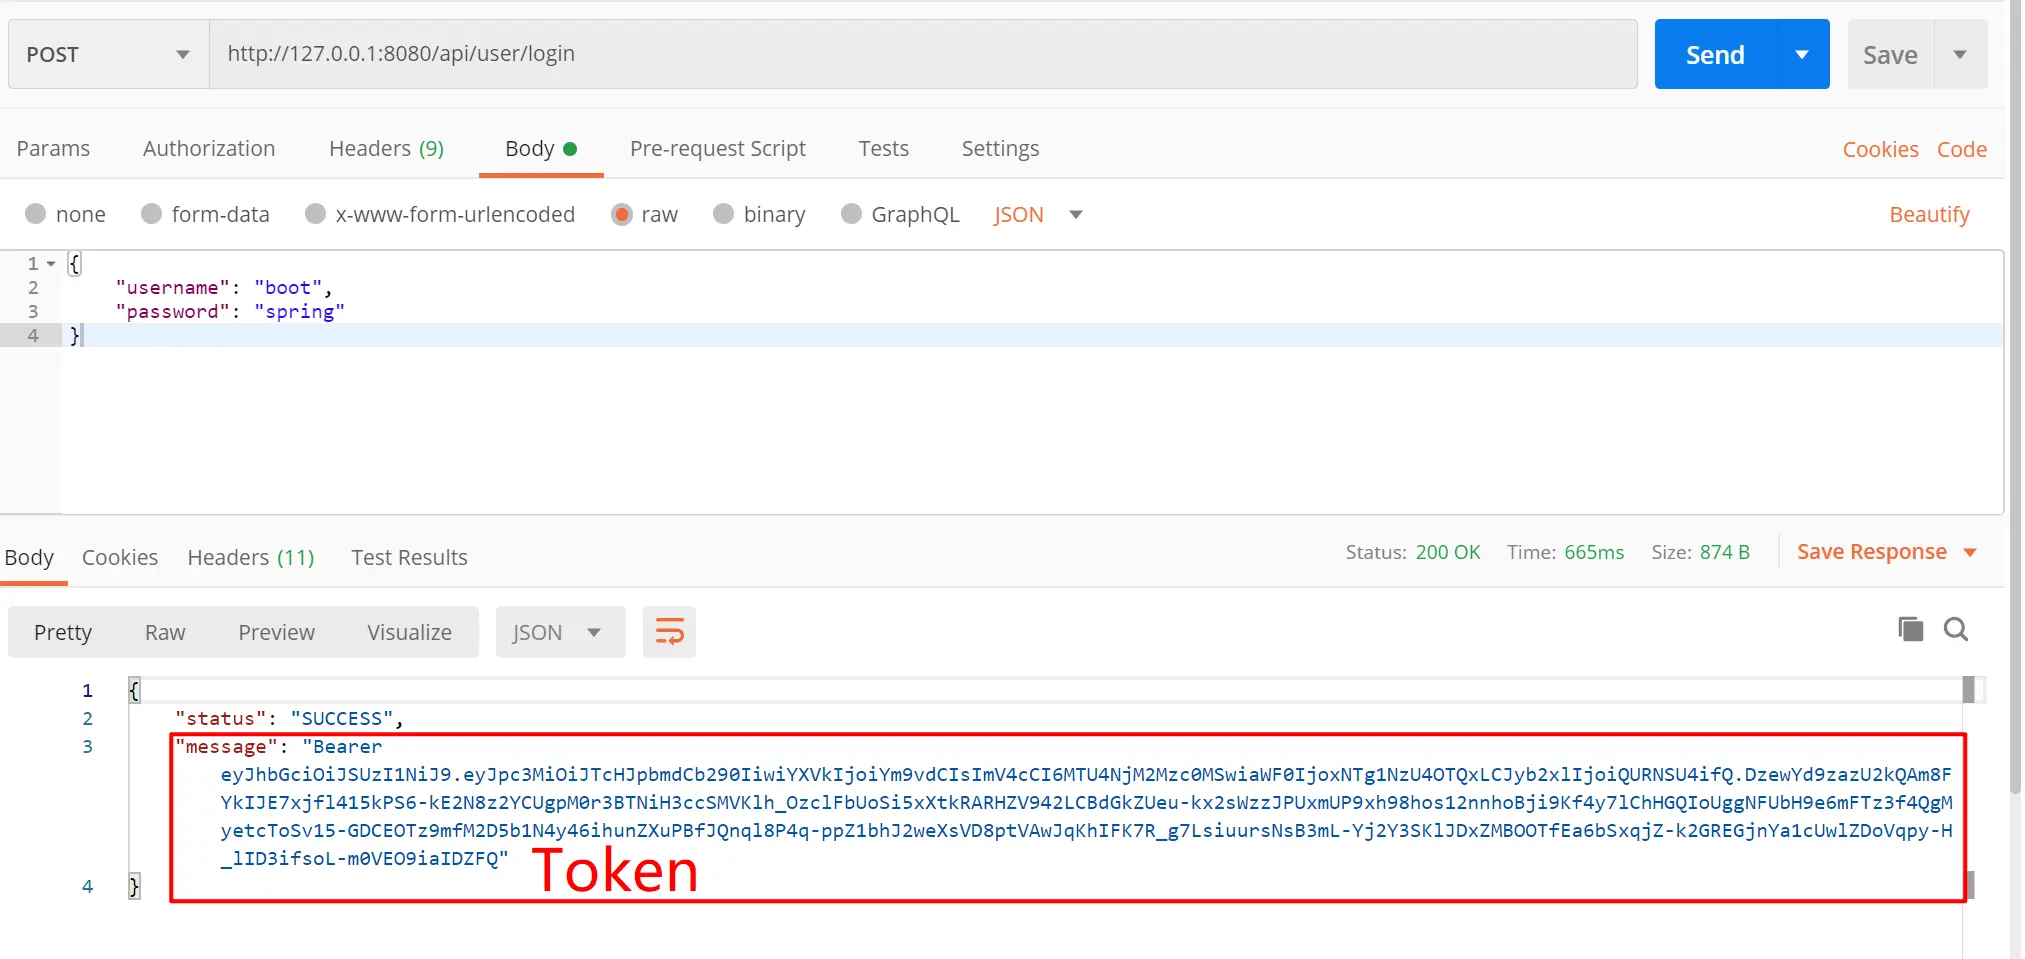2025x959 pixels.
Task: Collapse the JSON block at line 1
Action: (x=51, y=264)
